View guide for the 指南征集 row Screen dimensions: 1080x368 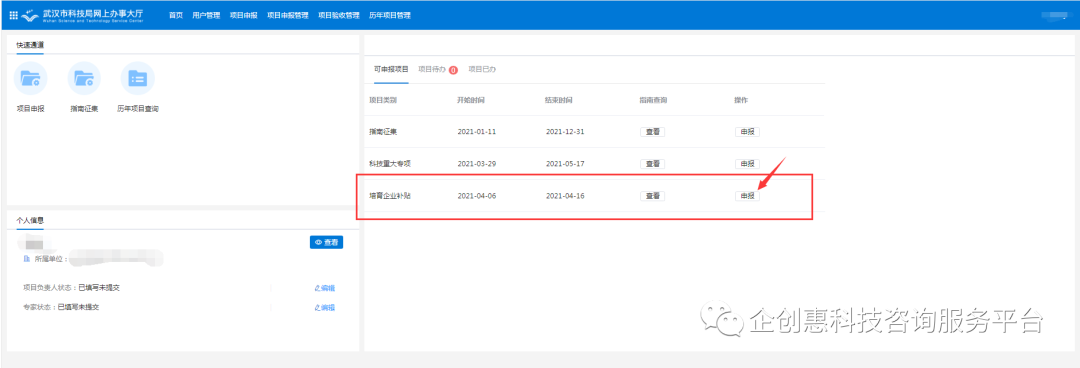click(652, 132)
